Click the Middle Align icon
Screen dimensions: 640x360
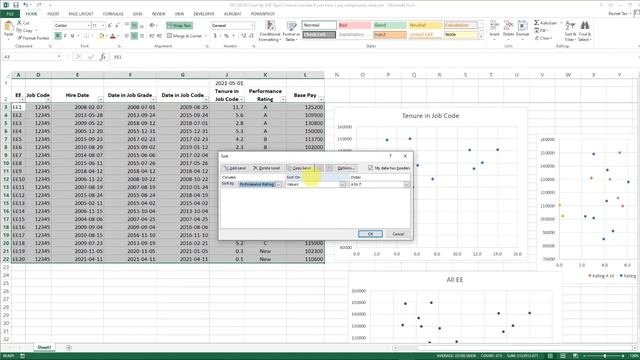click(x=134, y=25)
